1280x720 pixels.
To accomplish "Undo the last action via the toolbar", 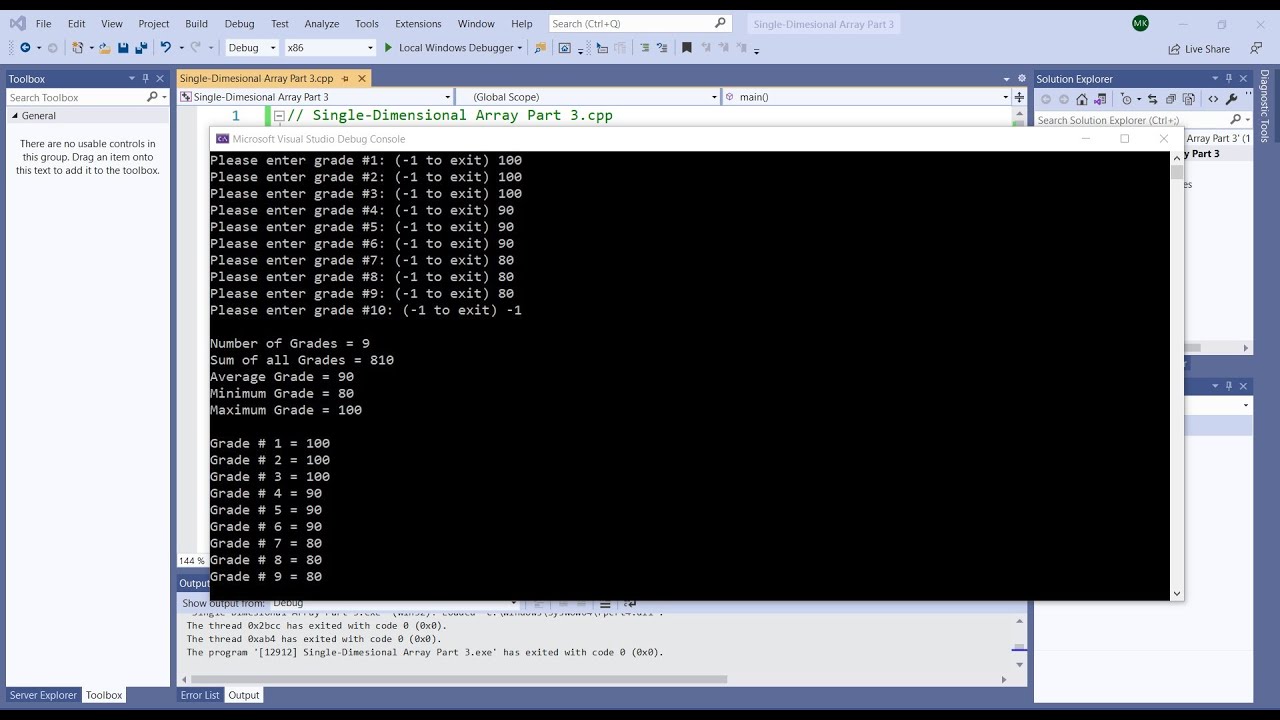I will (x=166, y=47).
